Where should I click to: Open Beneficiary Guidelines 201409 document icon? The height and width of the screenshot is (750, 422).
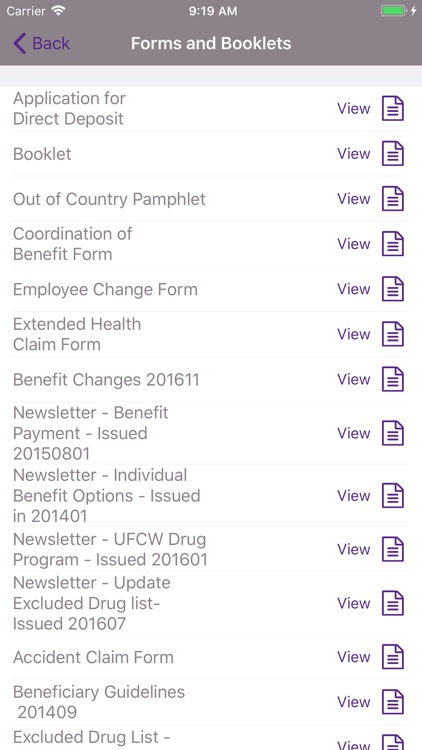coord(393,702)
